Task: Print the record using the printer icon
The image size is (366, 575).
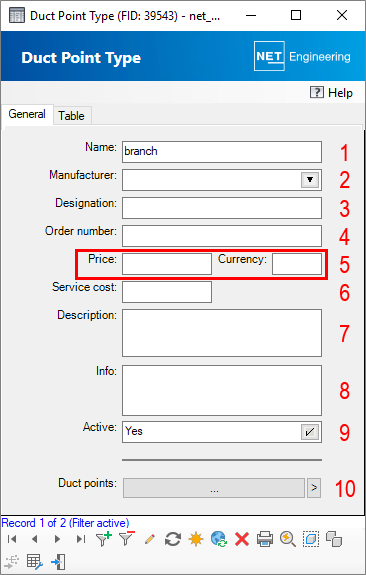Action: pos(265,539)
